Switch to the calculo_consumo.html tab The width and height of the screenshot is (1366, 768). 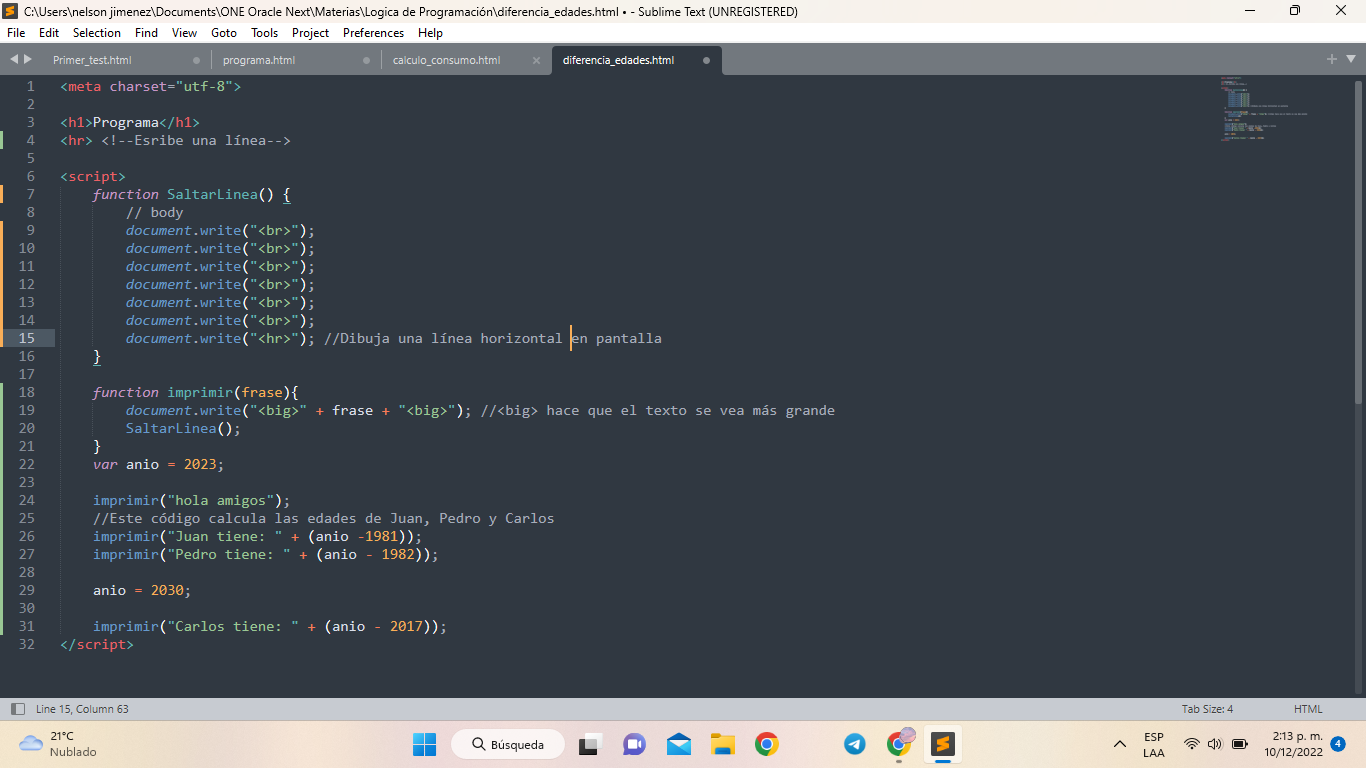pyautogui.click(x=446, y=60)
